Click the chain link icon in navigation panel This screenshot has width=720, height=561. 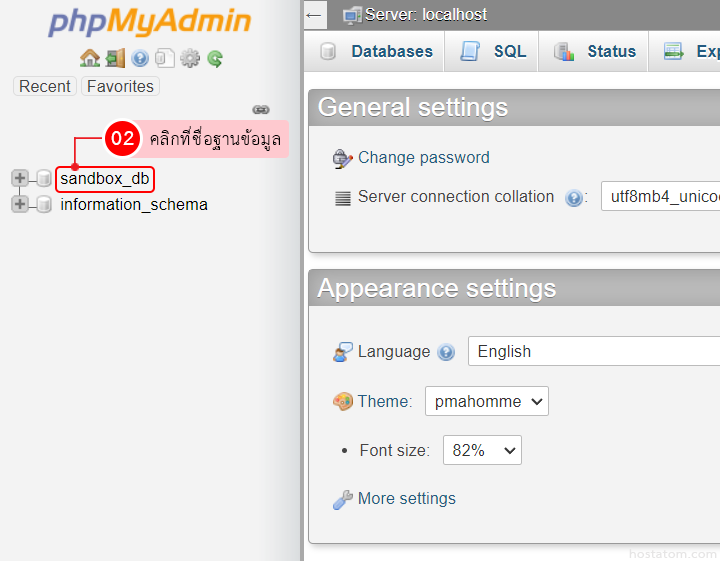[261, 109]
